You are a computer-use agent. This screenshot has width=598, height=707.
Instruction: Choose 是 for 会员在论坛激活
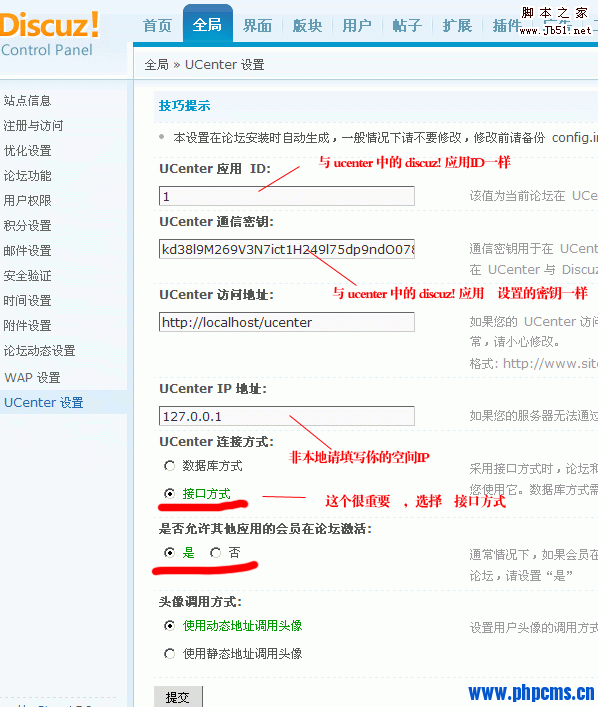click(169, 552)
